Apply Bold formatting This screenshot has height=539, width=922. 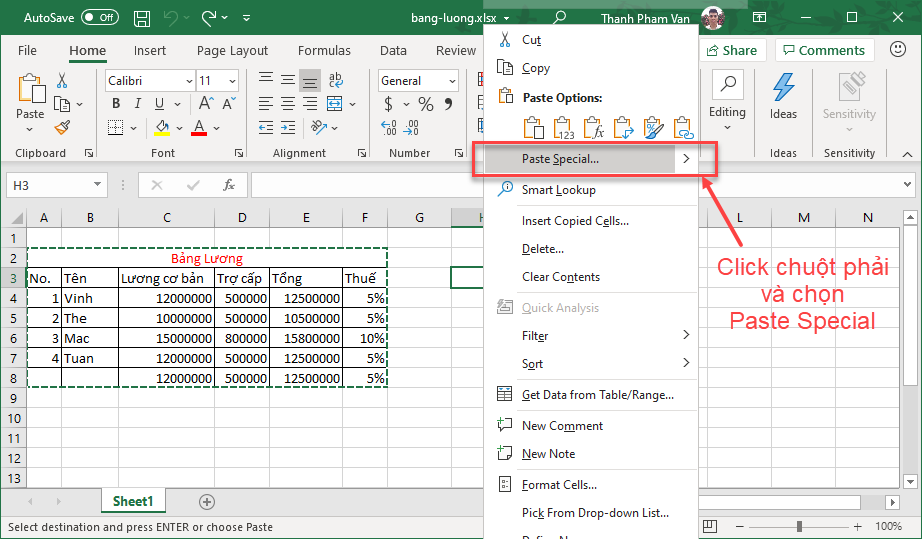[x=116, y=104]
